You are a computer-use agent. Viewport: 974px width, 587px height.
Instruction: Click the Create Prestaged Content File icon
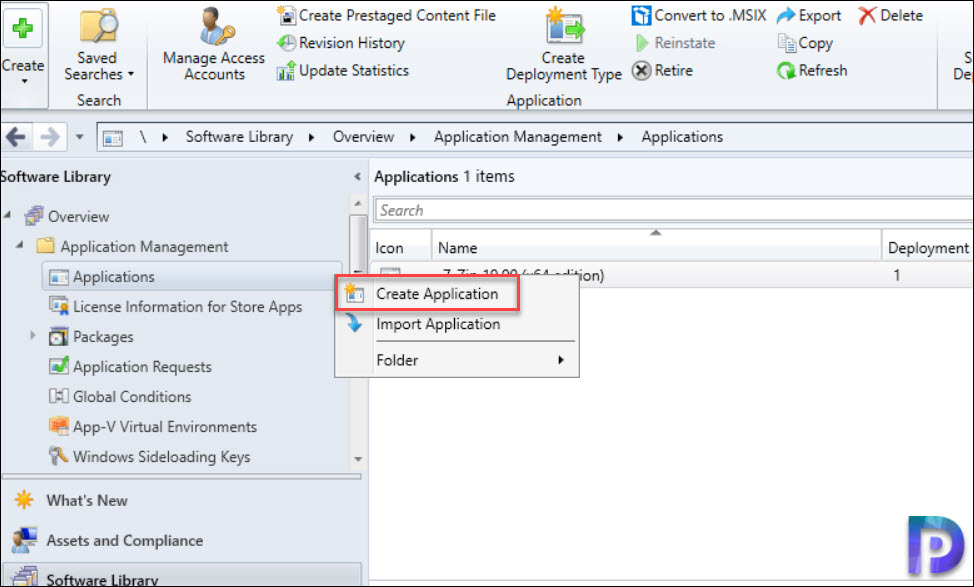[x=286, y=15]
